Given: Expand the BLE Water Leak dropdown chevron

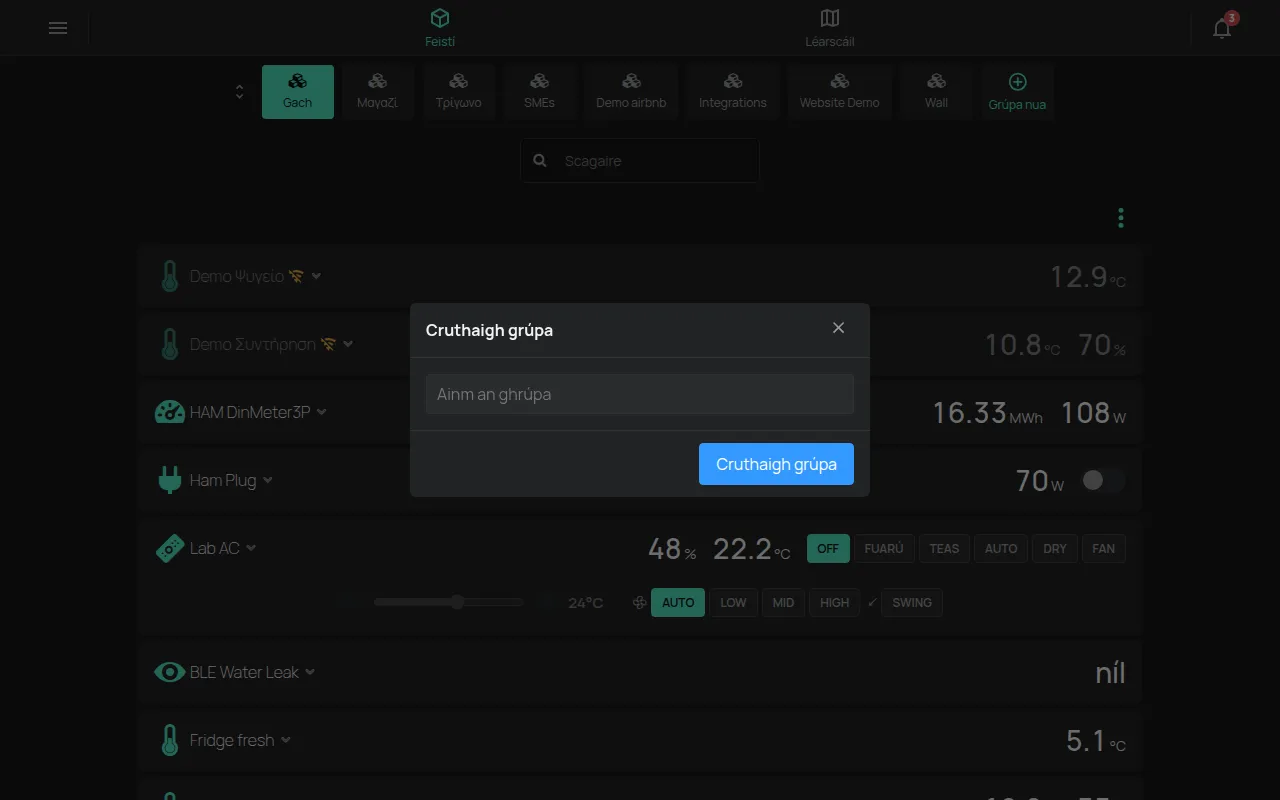Looking at the screenshot, I should coord(310,672).
